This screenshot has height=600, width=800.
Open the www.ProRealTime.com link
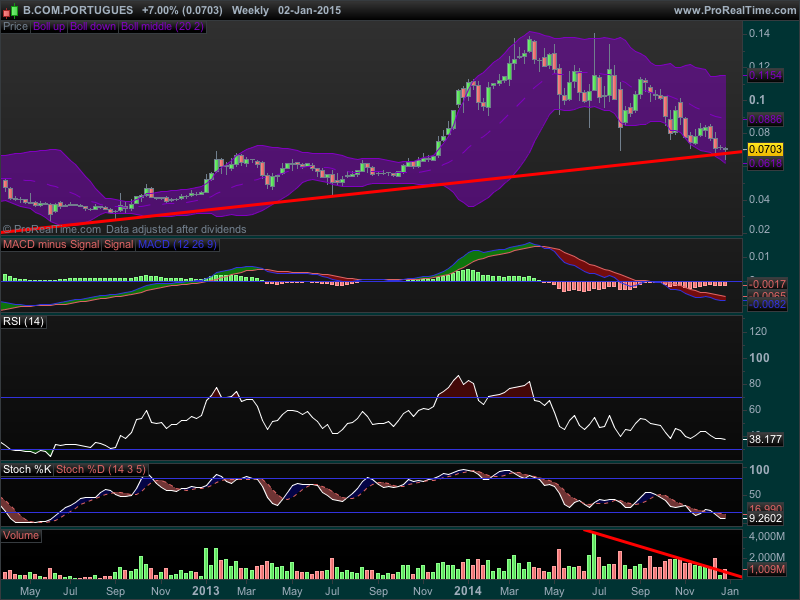coord(733,9)
